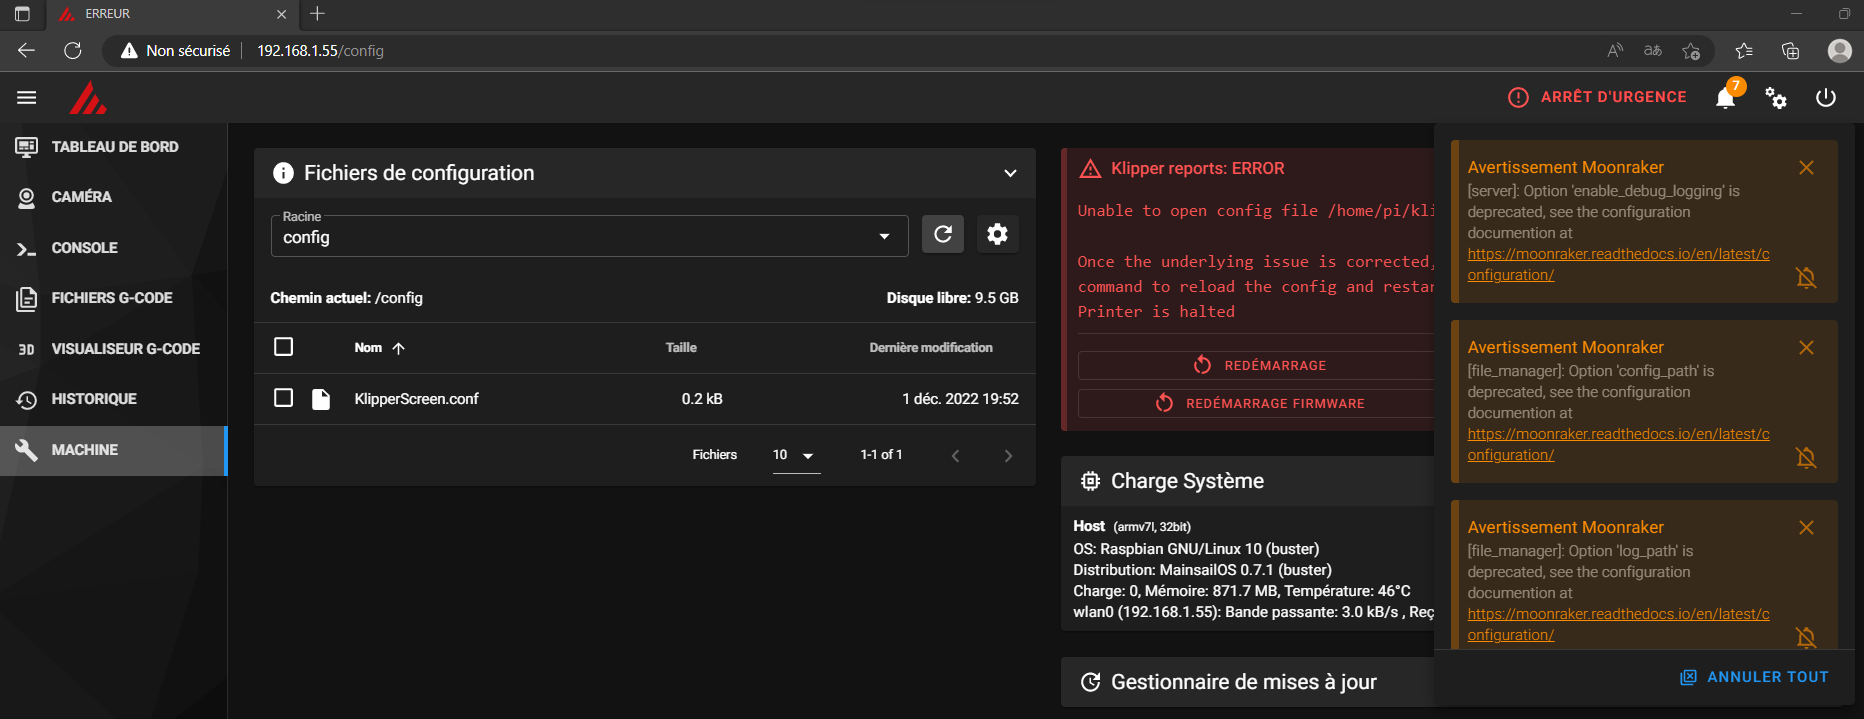Go to previous files page
This screenshot has height=719, width=1864.
click(955, 456)
